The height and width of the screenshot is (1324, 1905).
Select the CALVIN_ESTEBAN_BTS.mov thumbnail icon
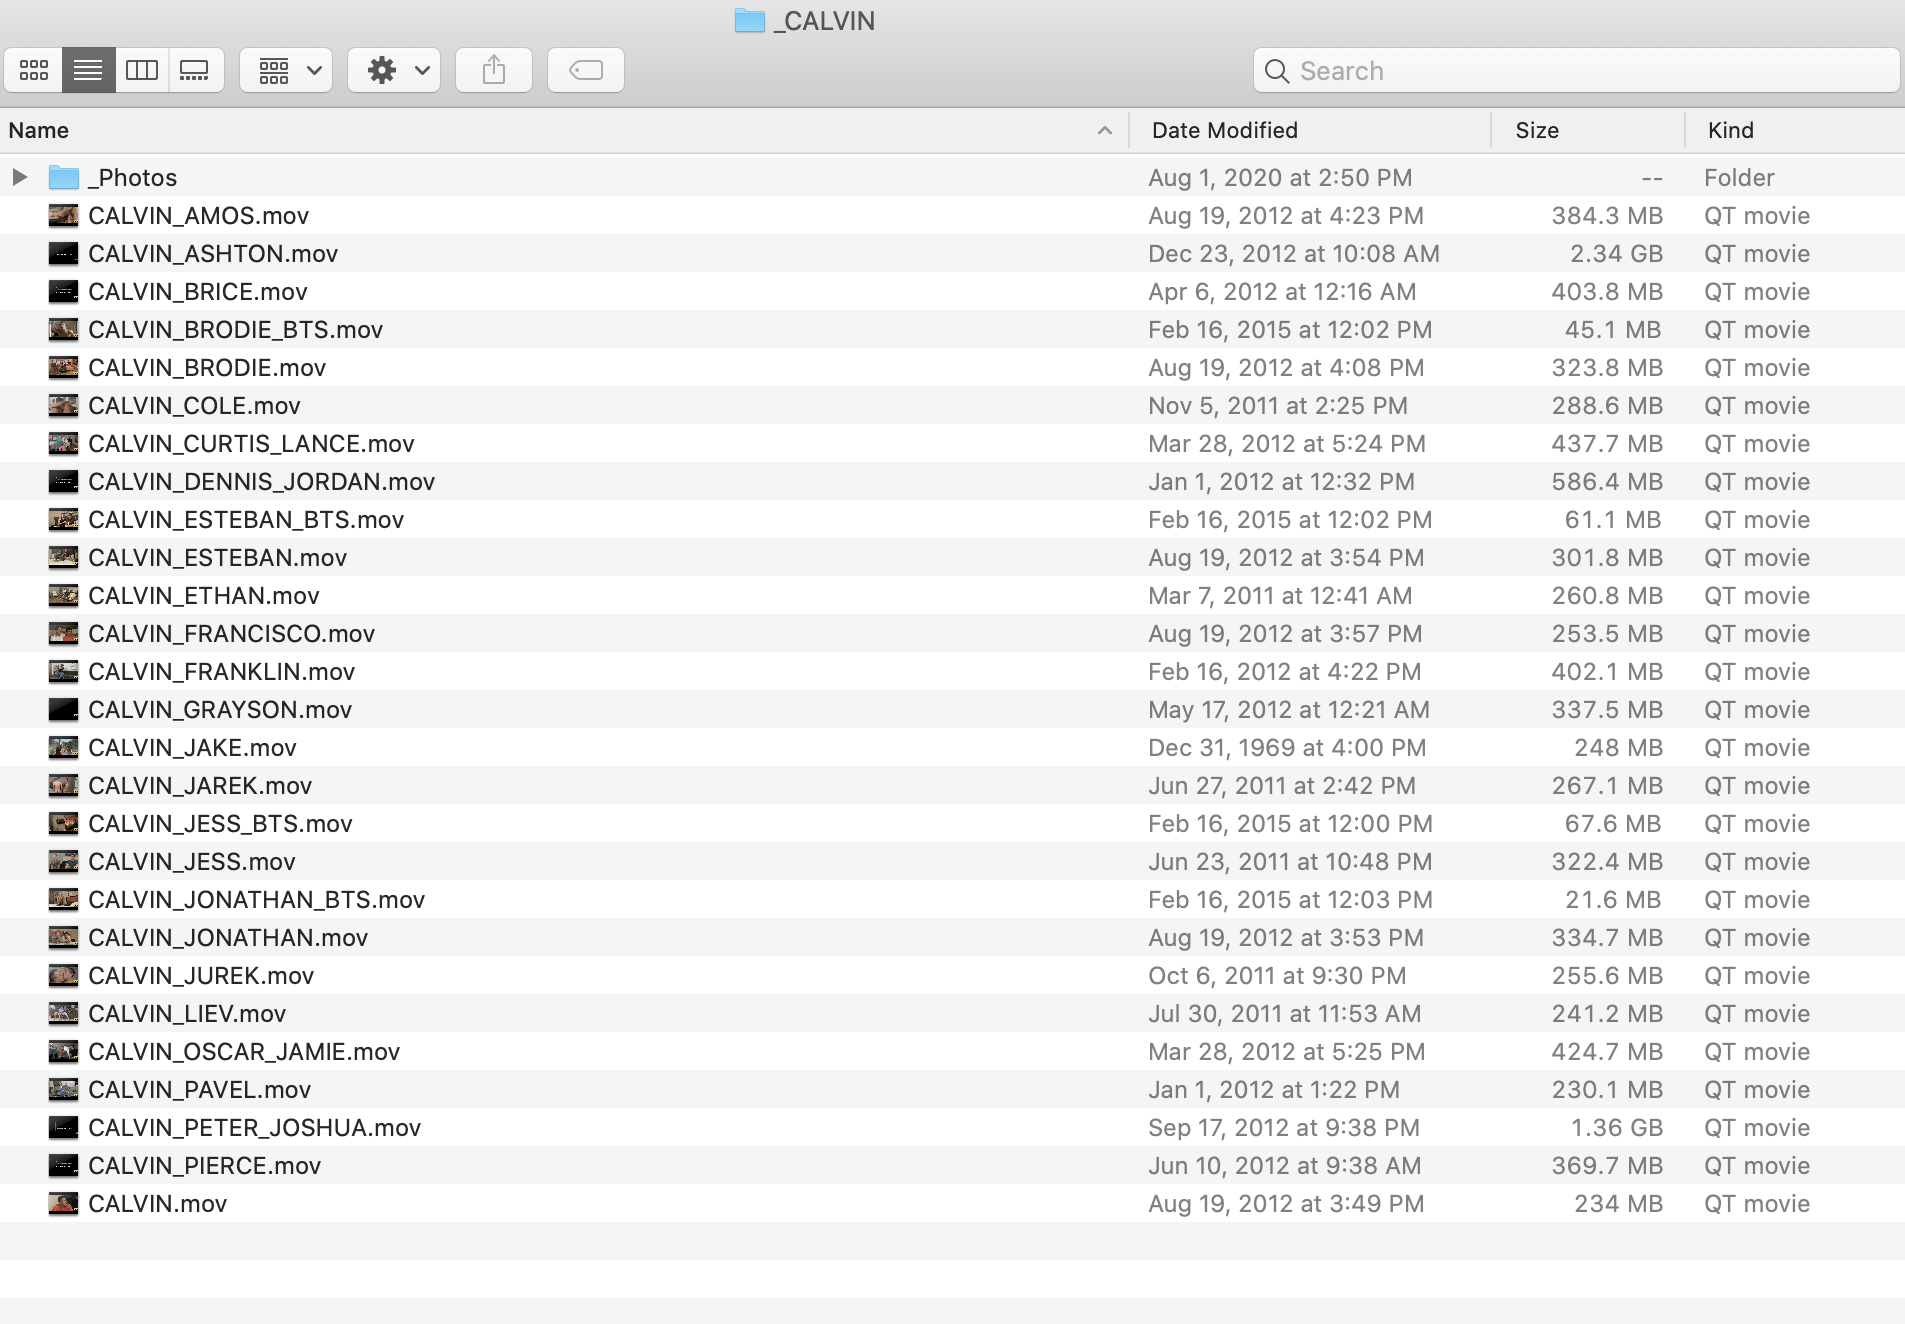click(x=64, y=519)
